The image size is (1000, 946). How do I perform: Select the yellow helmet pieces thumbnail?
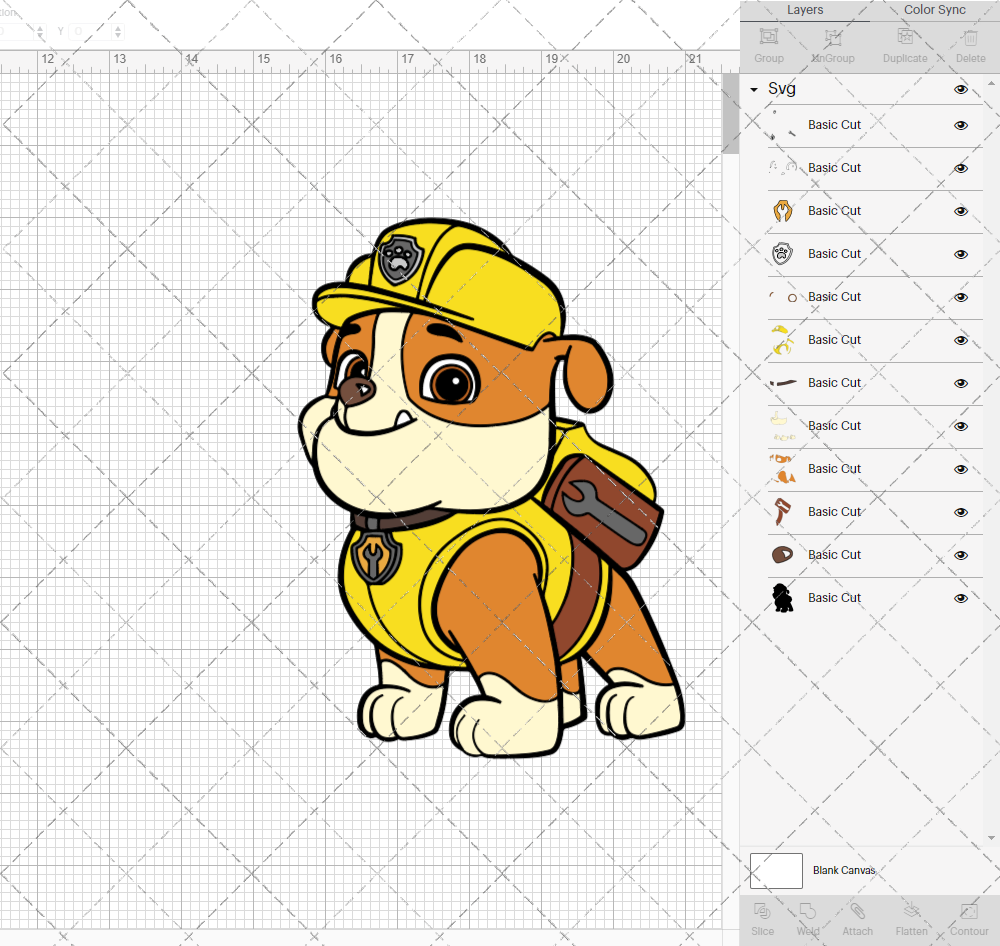click(783, 340)
